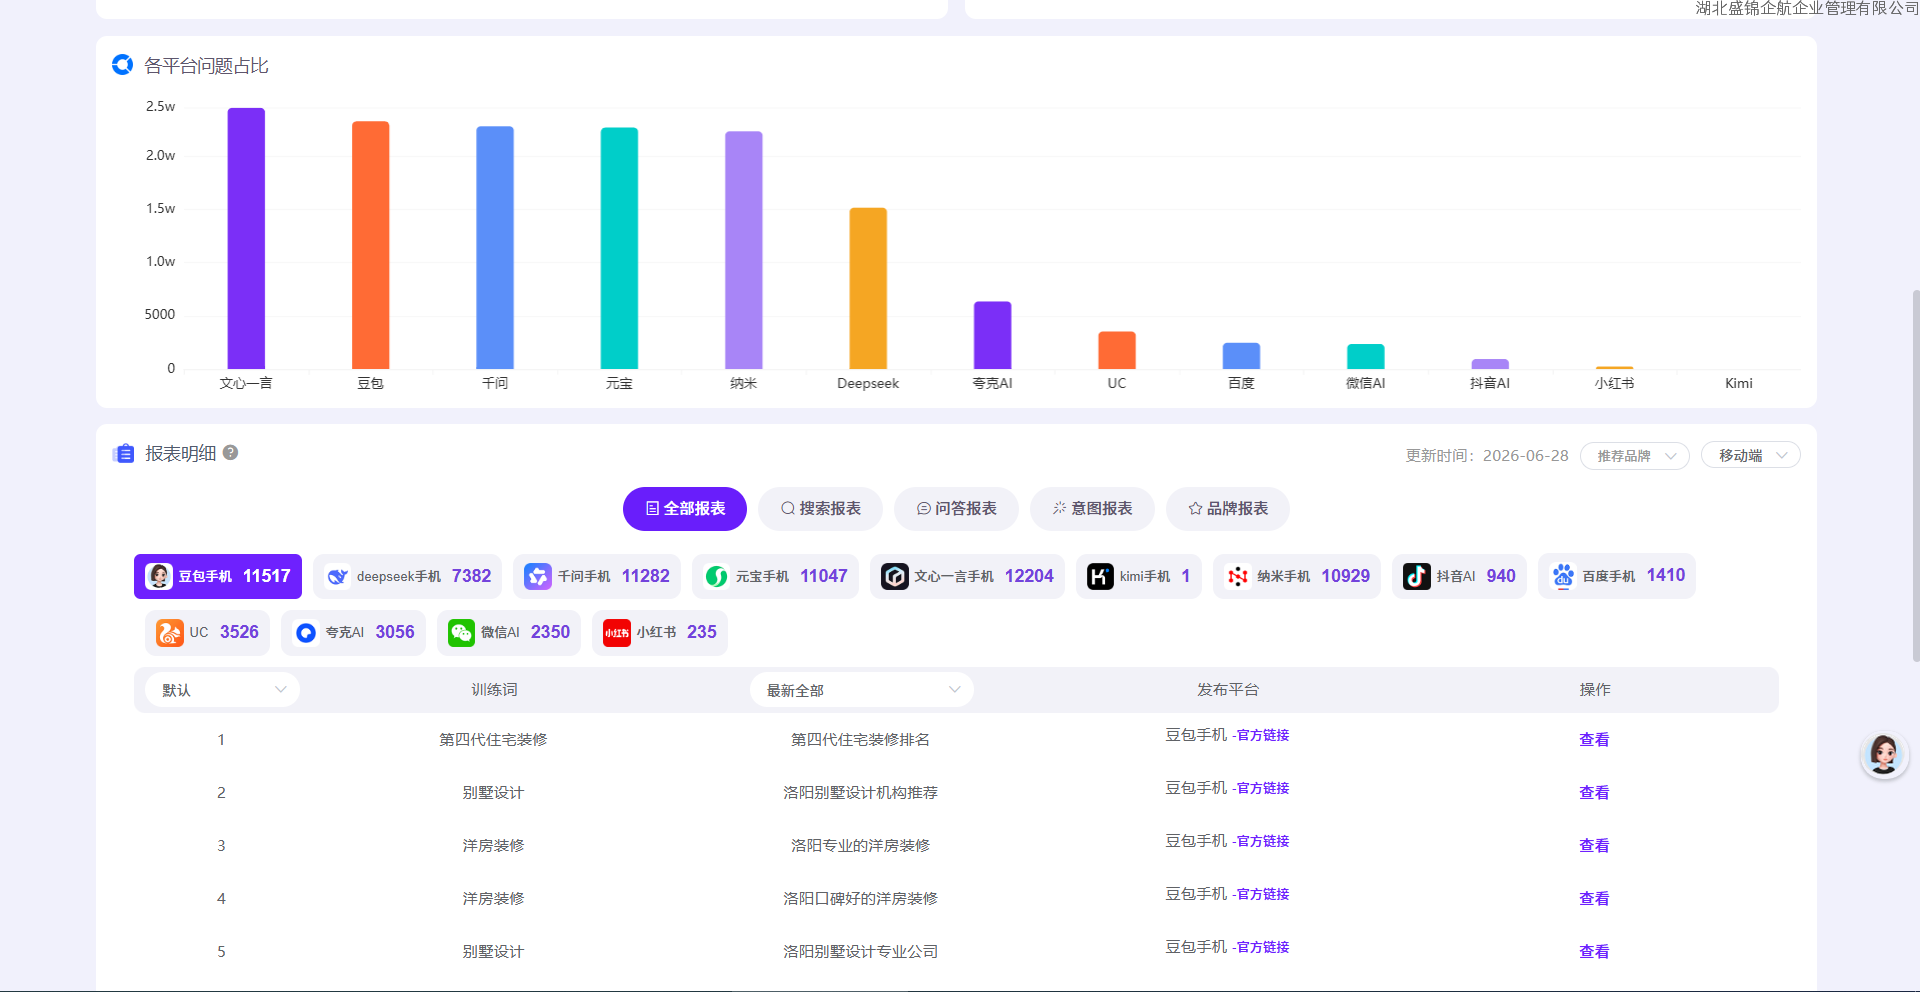
Task: Click the page vertical scrollbar
Action: coord(1915,475)
